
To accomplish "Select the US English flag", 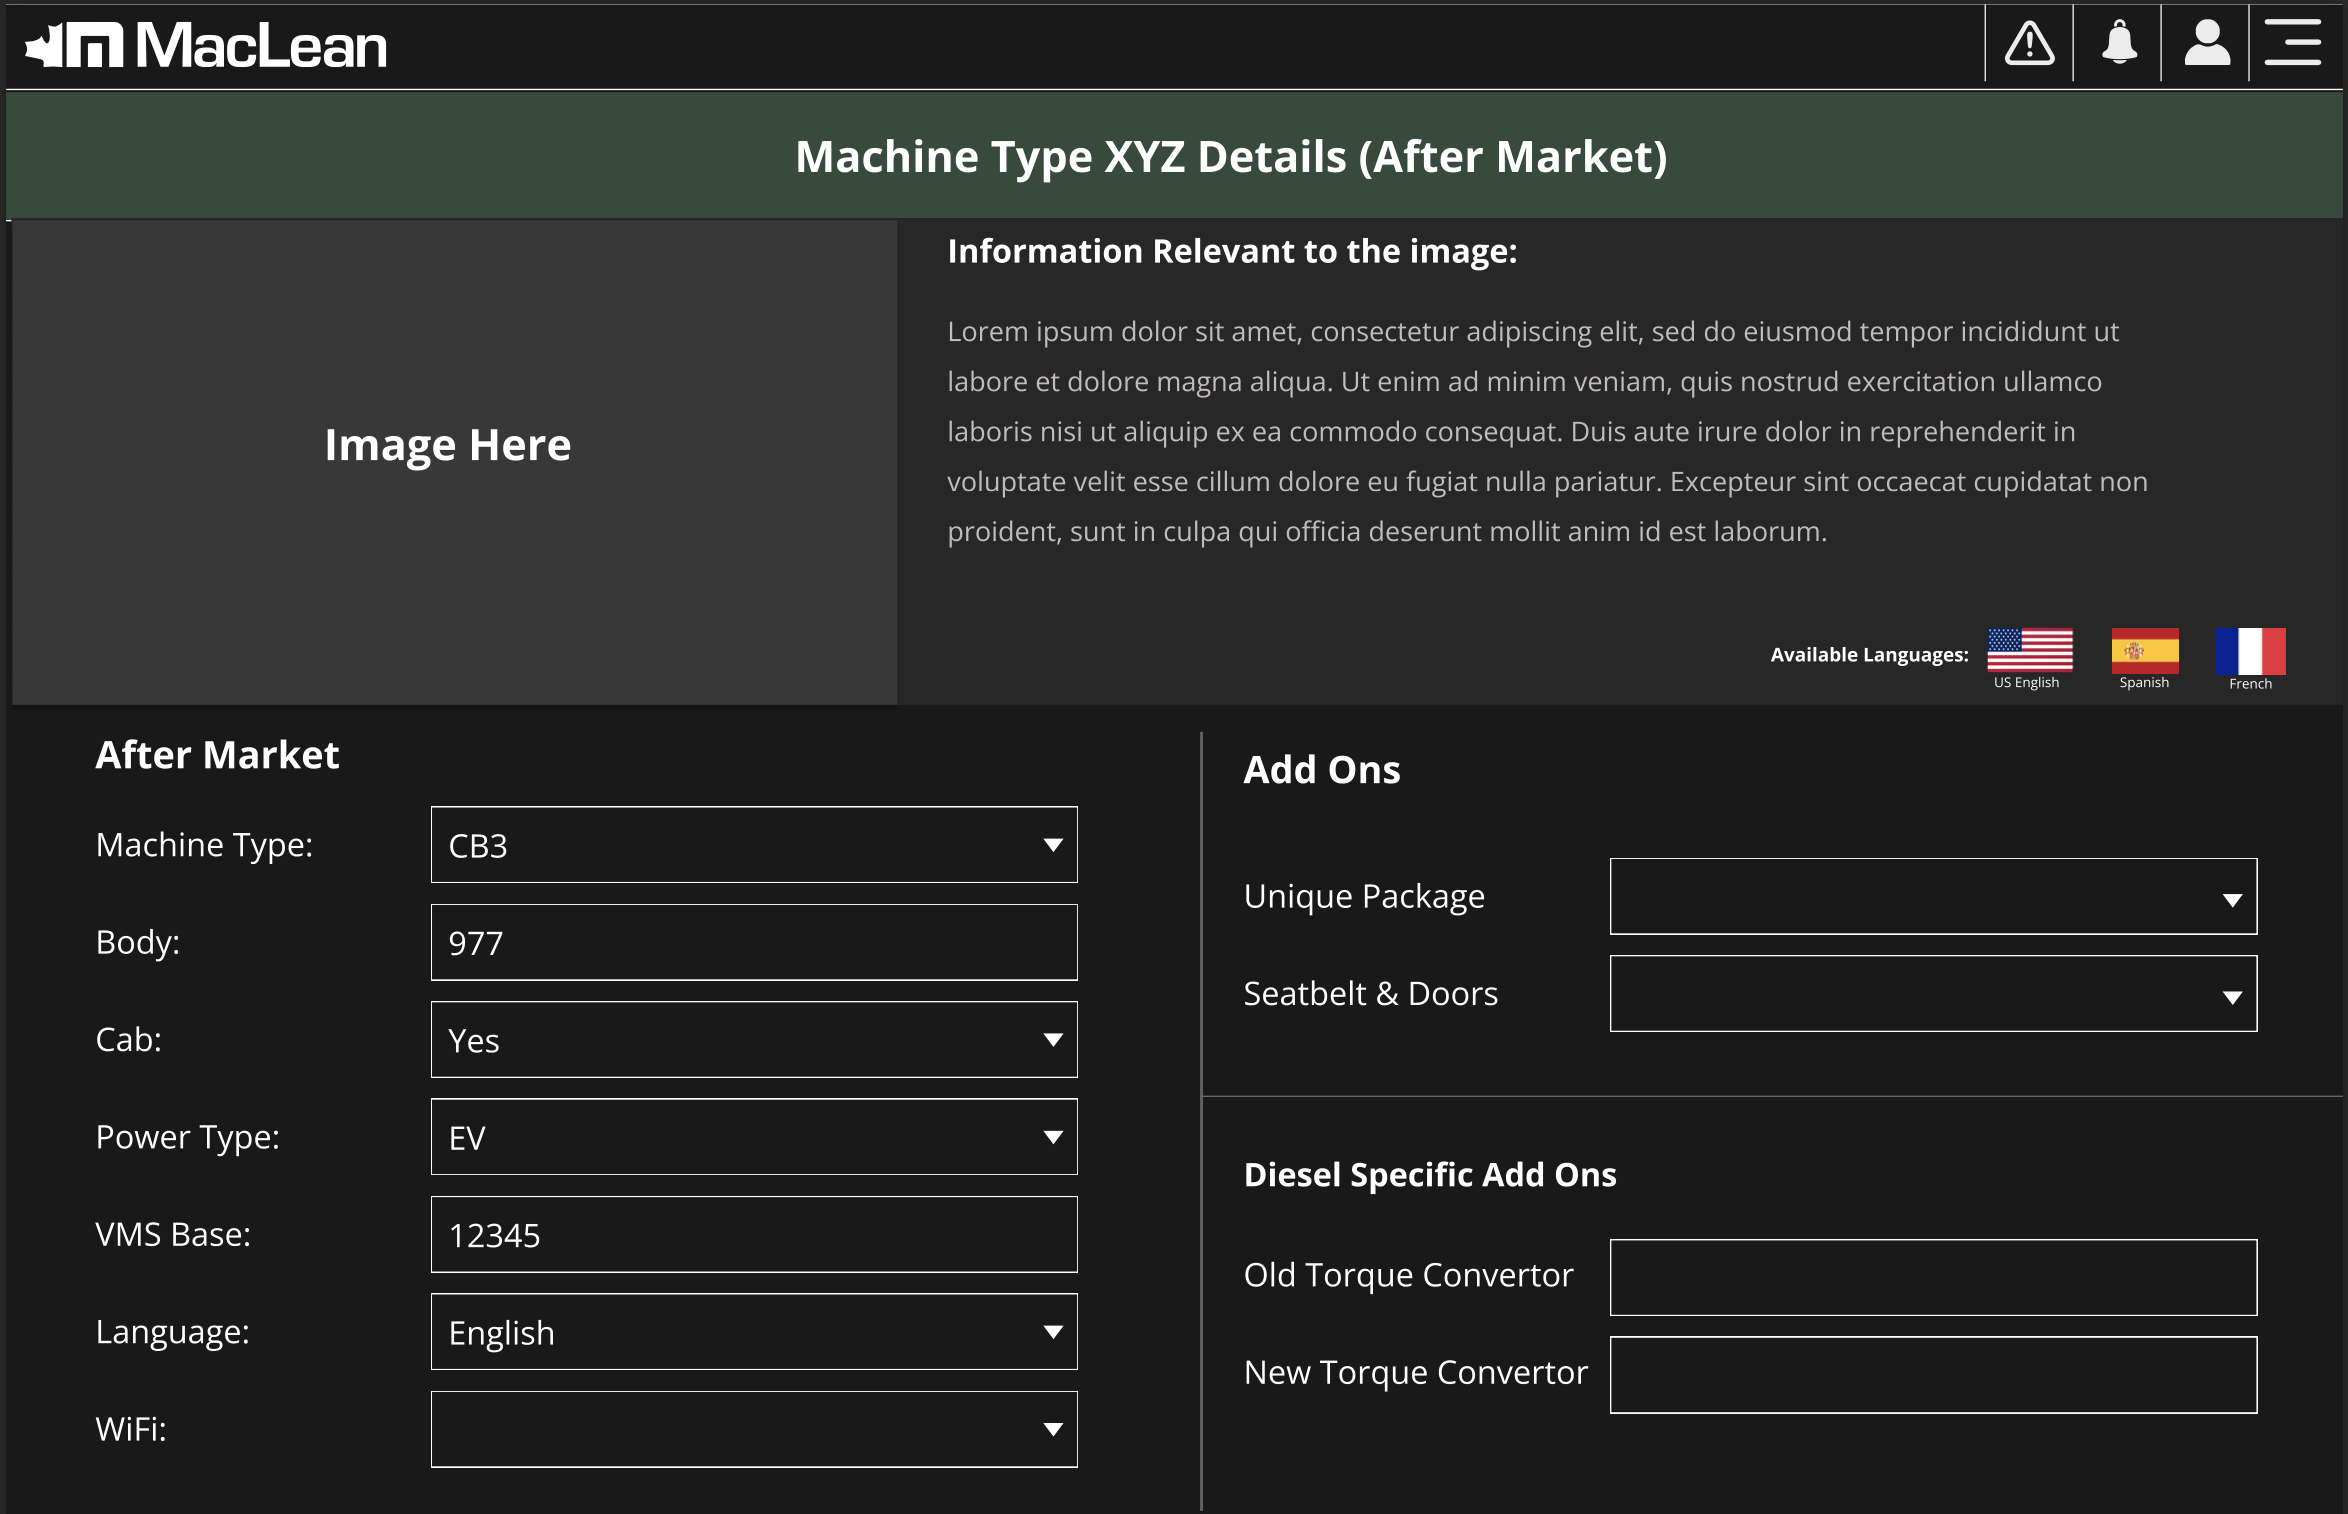I will click(x=2029, y=650).
